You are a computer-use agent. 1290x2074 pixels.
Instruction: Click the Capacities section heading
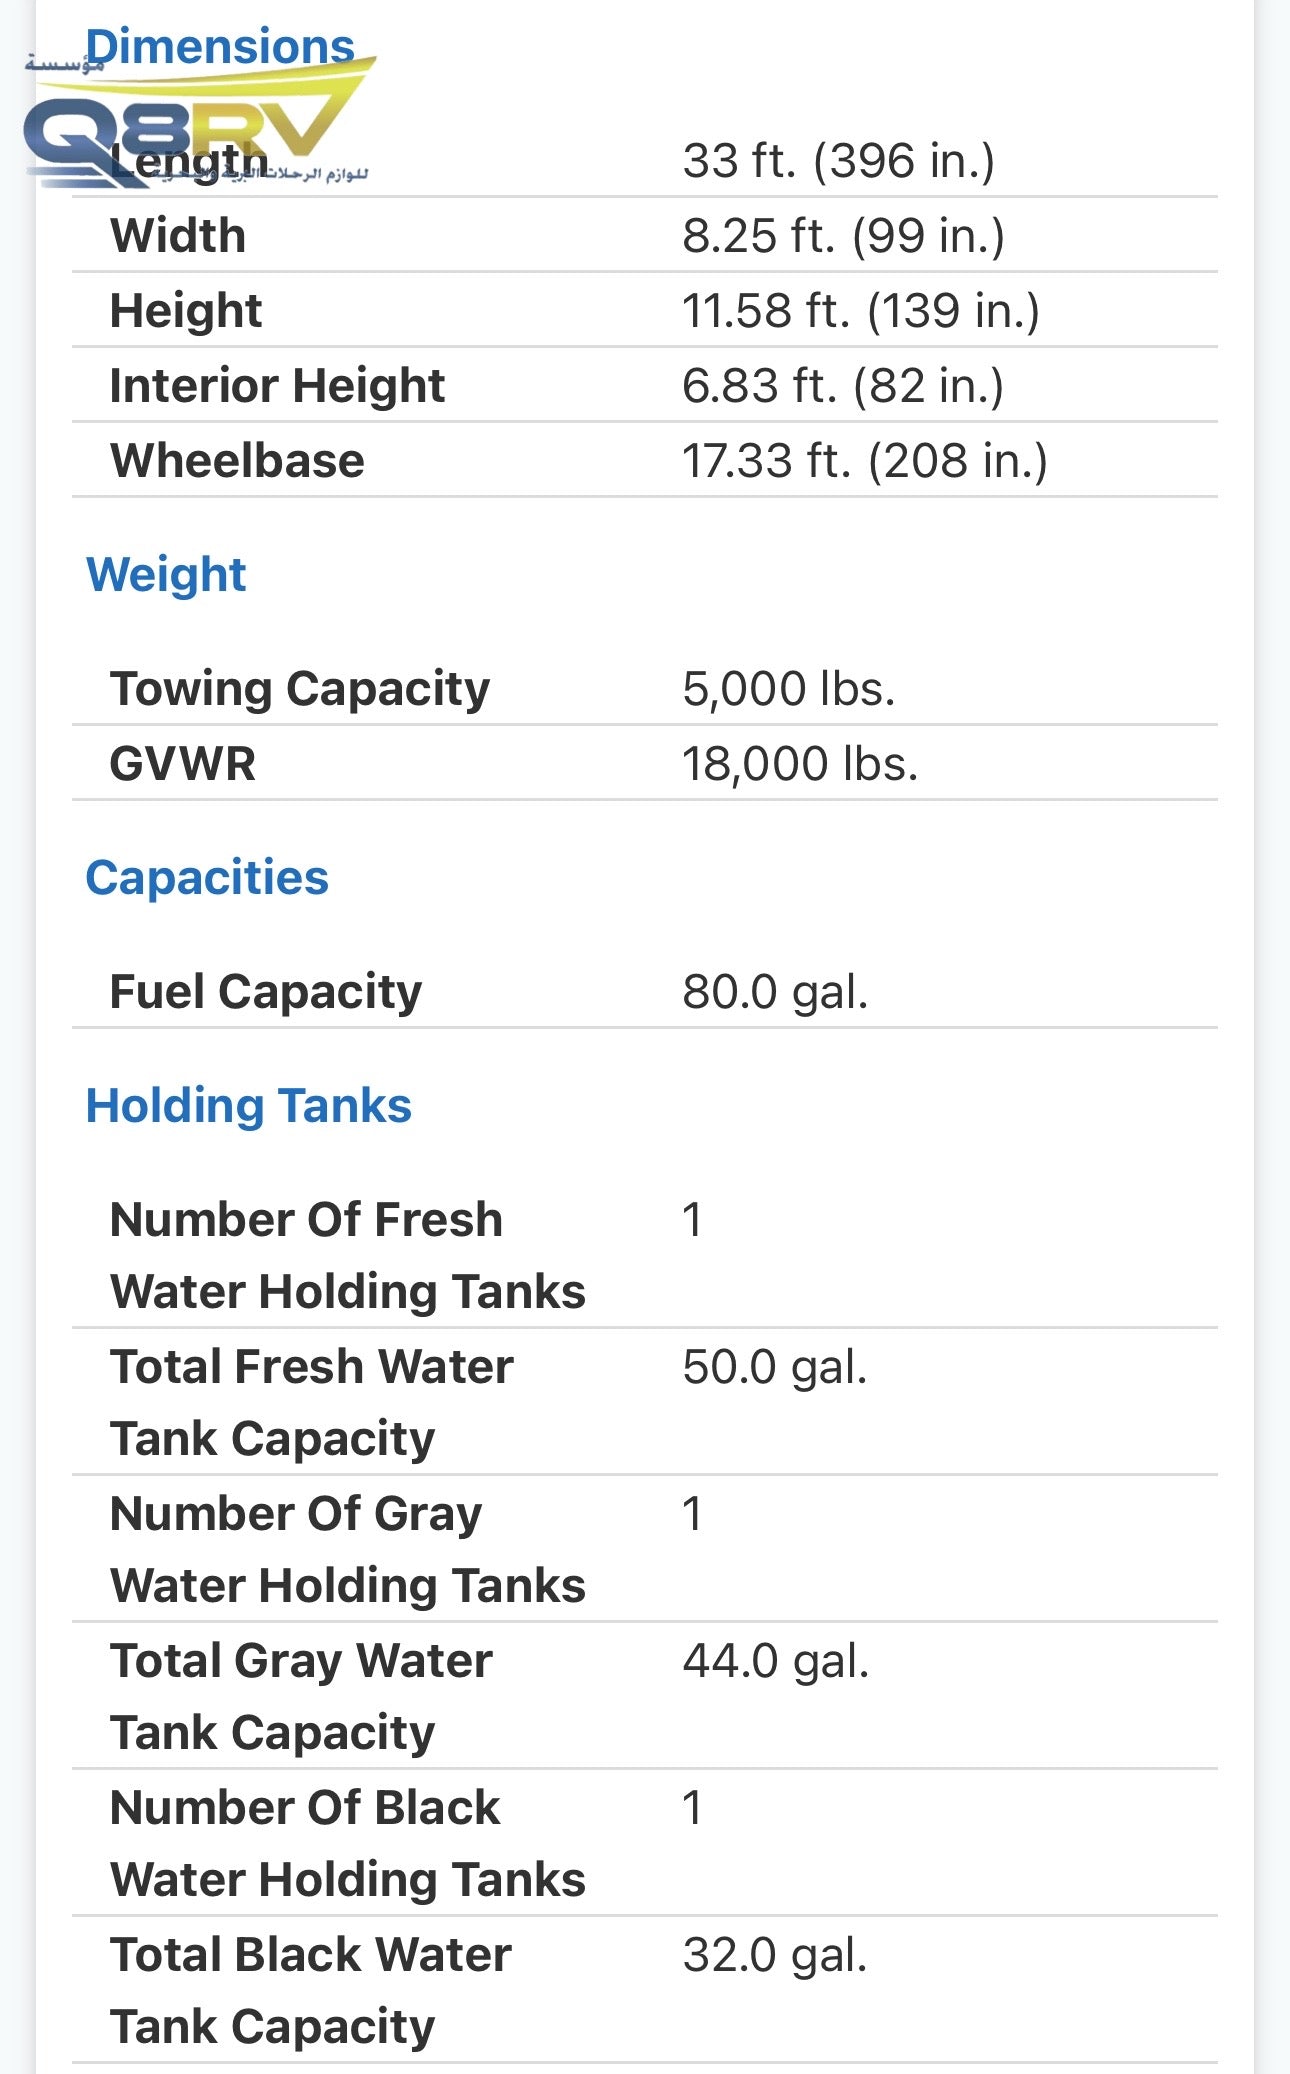[x=207, y=877]
